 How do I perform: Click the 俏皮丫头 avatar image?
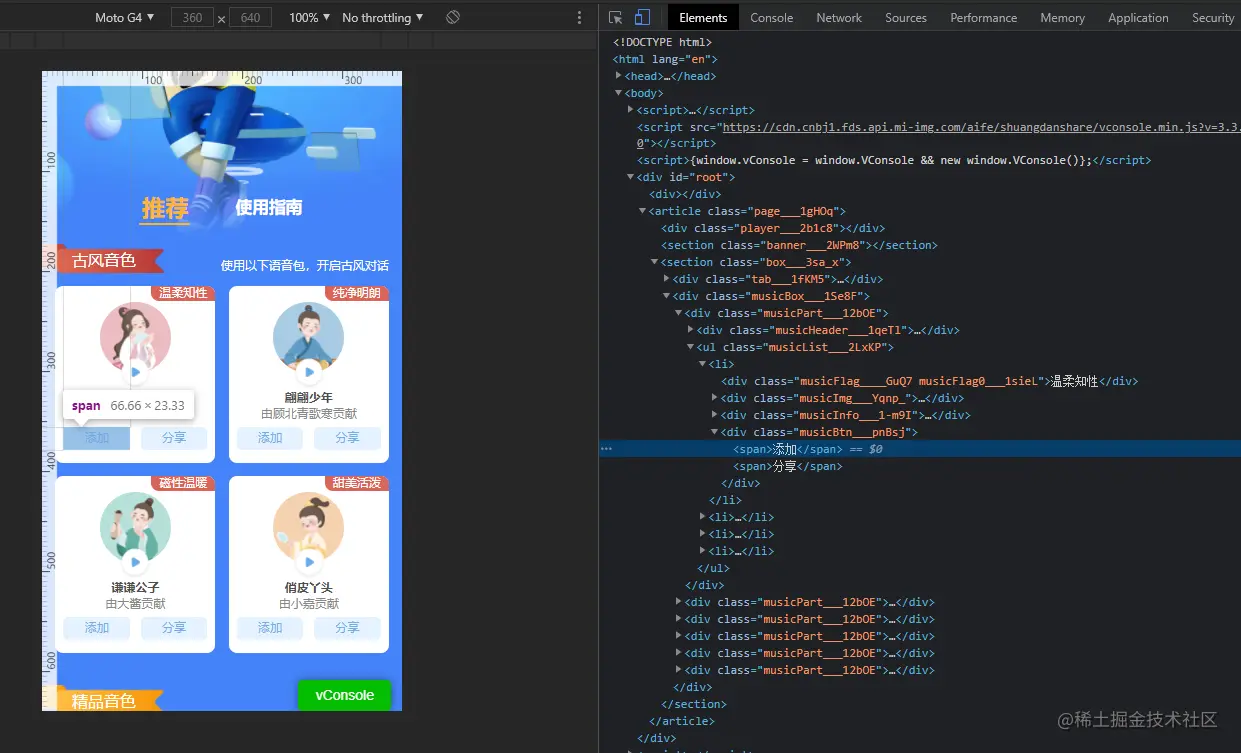click(308, 528)
